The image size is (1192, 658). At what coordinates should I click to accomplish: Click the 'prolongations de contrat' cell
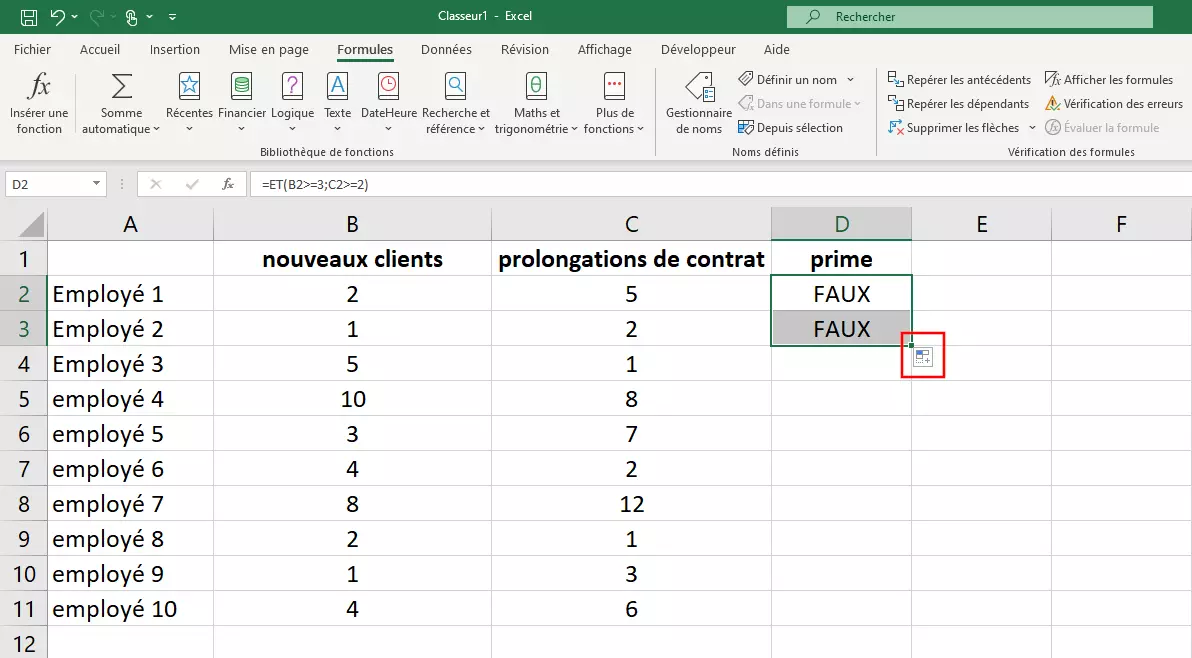(x=631, y=259)
